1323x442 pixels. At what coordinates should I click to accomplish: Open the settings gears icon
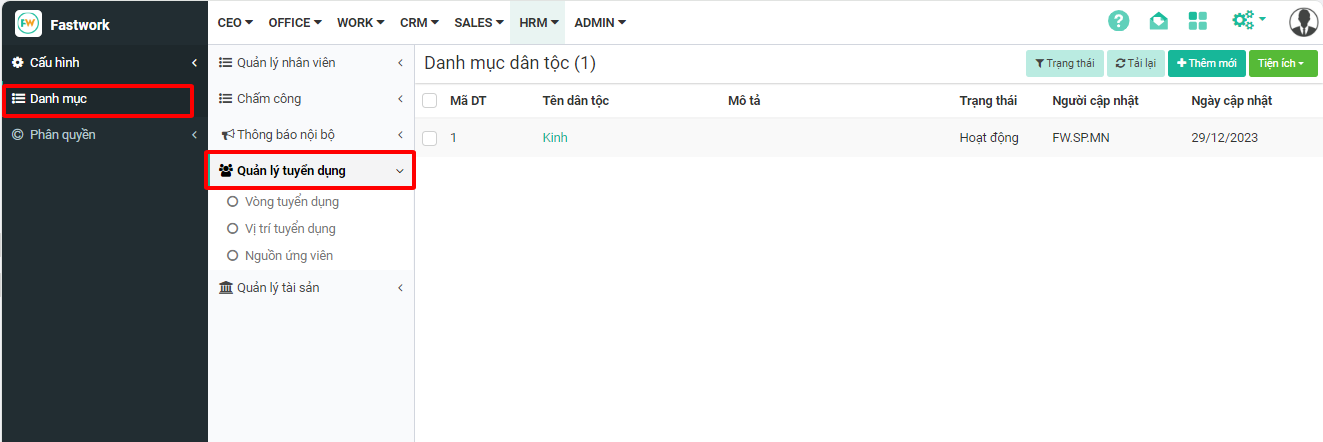[1248, 21]
